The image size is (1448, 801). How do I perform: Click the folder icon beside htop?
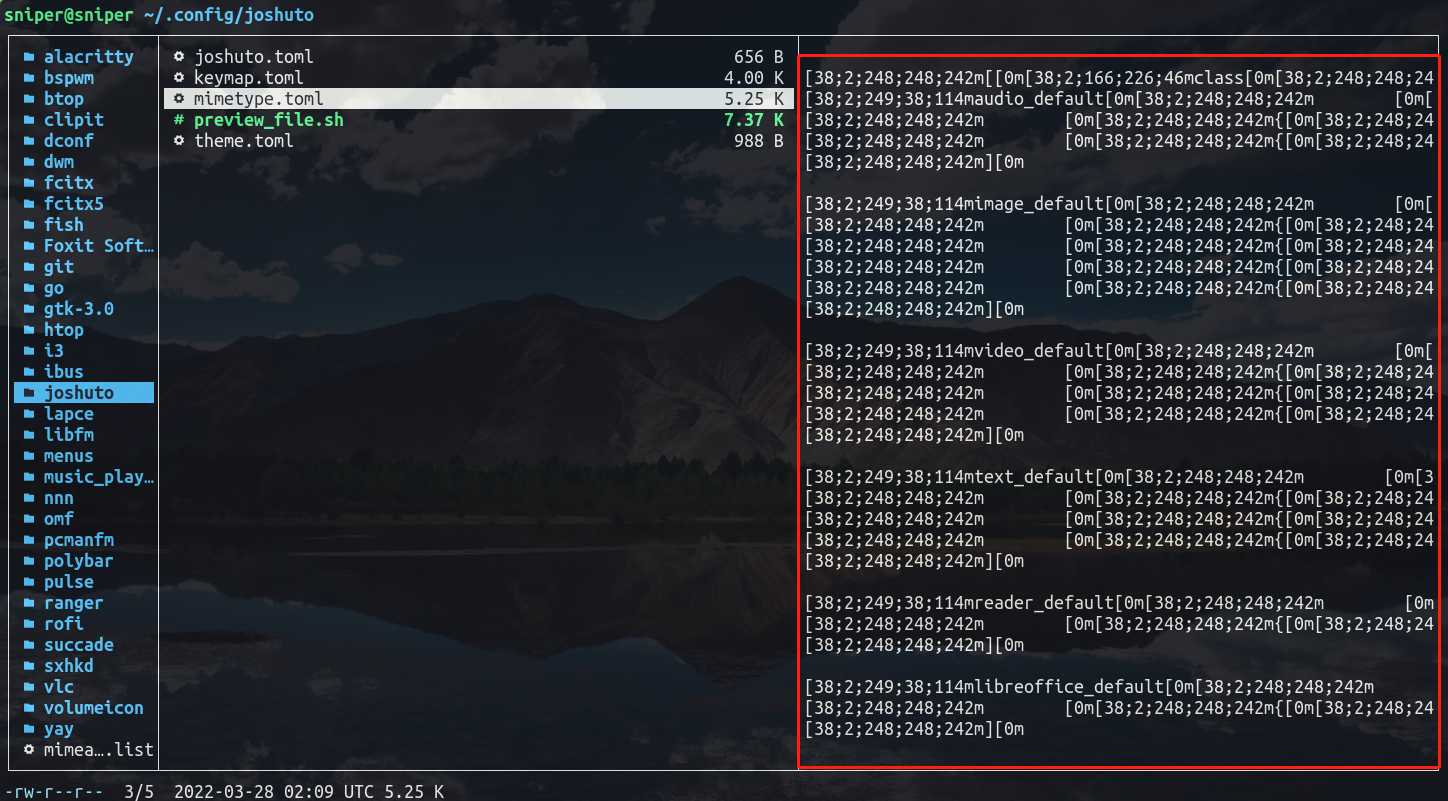pos(29,330)
